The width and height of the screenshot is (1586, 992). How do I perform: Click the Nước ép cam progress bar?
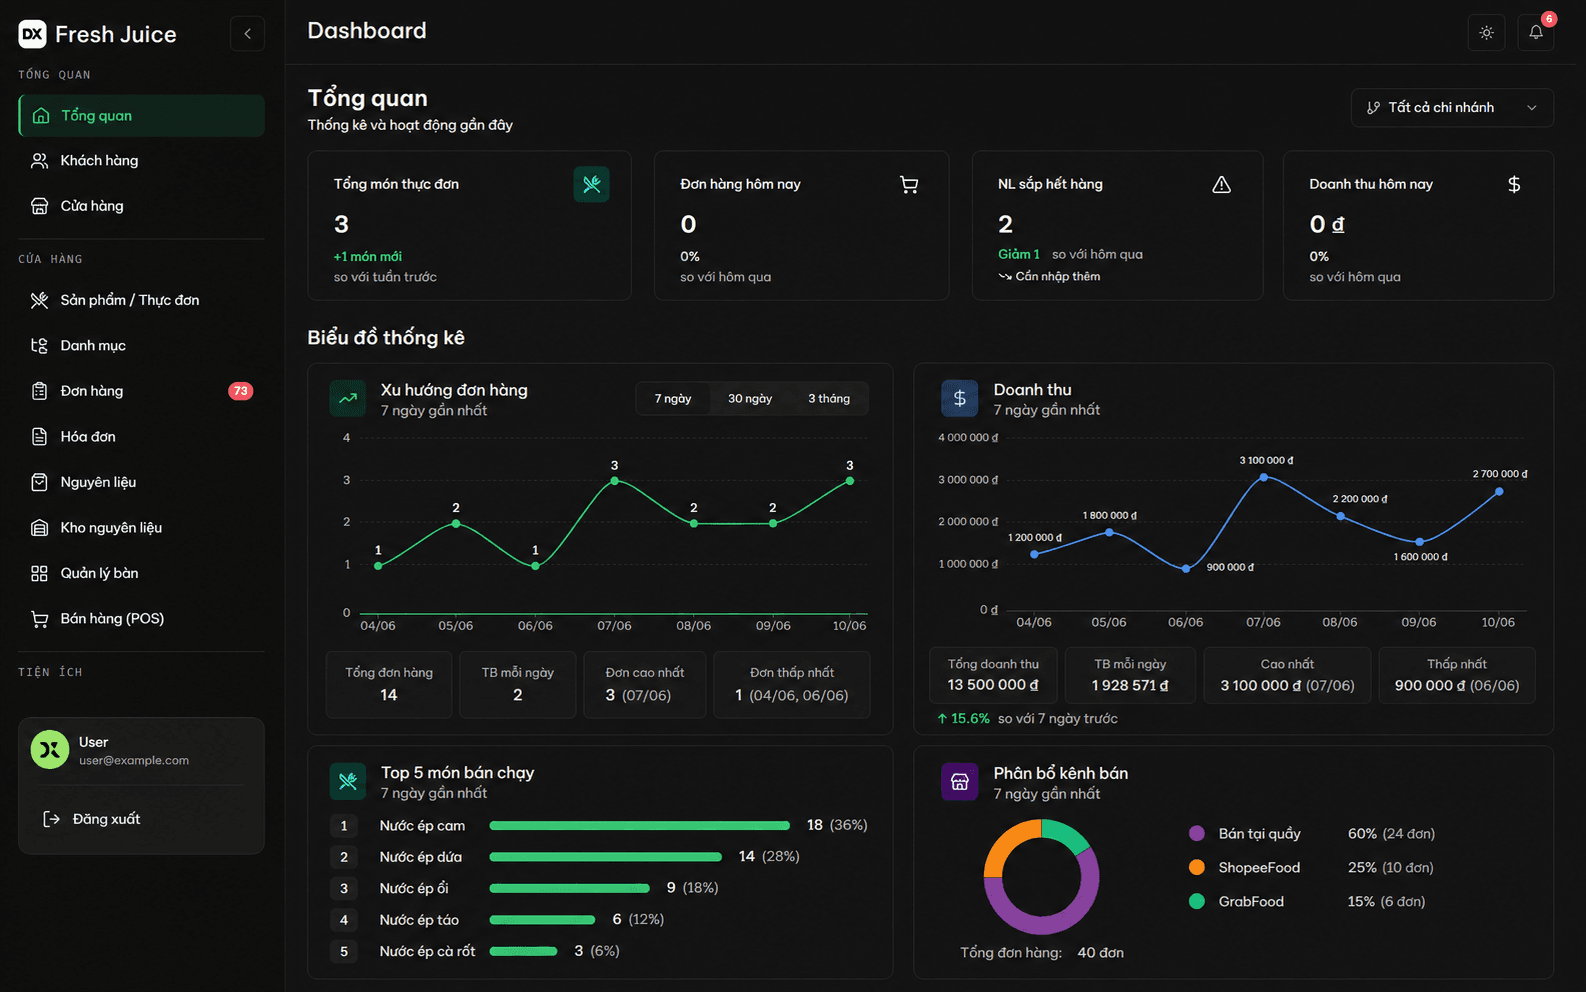(640, 826)
